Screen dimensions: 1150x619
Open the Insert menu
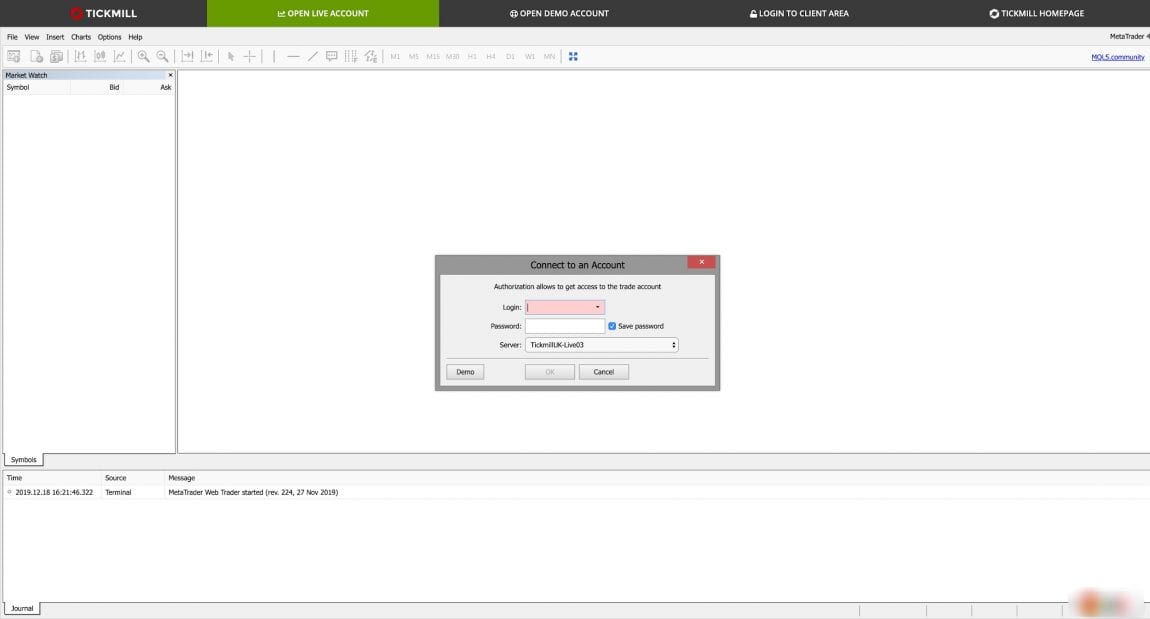click(55, 37)
